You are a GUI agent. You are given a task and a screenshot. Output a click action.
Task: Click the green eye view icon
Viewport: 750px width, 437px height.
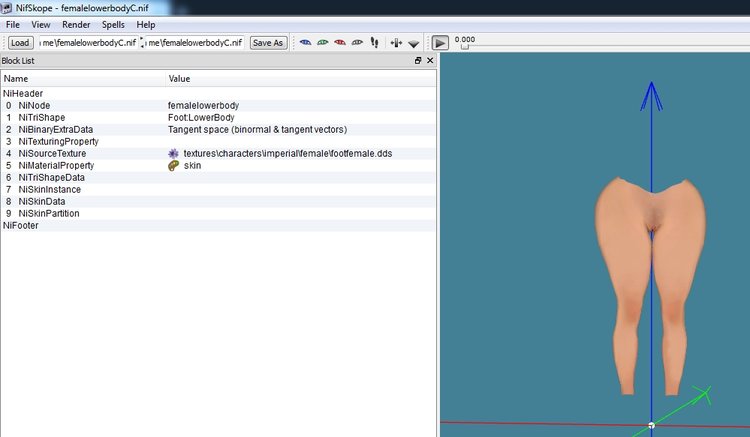pos(323,43)
